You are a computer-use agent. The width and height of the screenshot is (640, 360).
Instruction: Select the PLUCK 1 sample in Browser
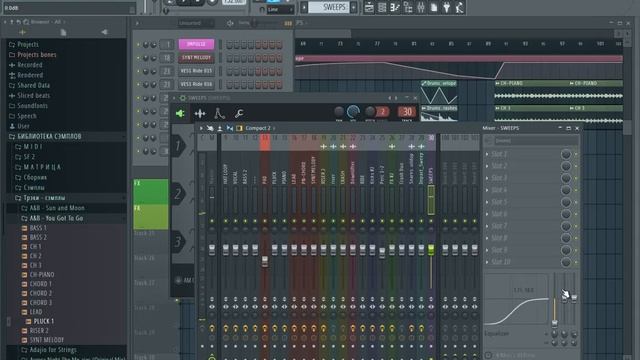coord(44,321)
